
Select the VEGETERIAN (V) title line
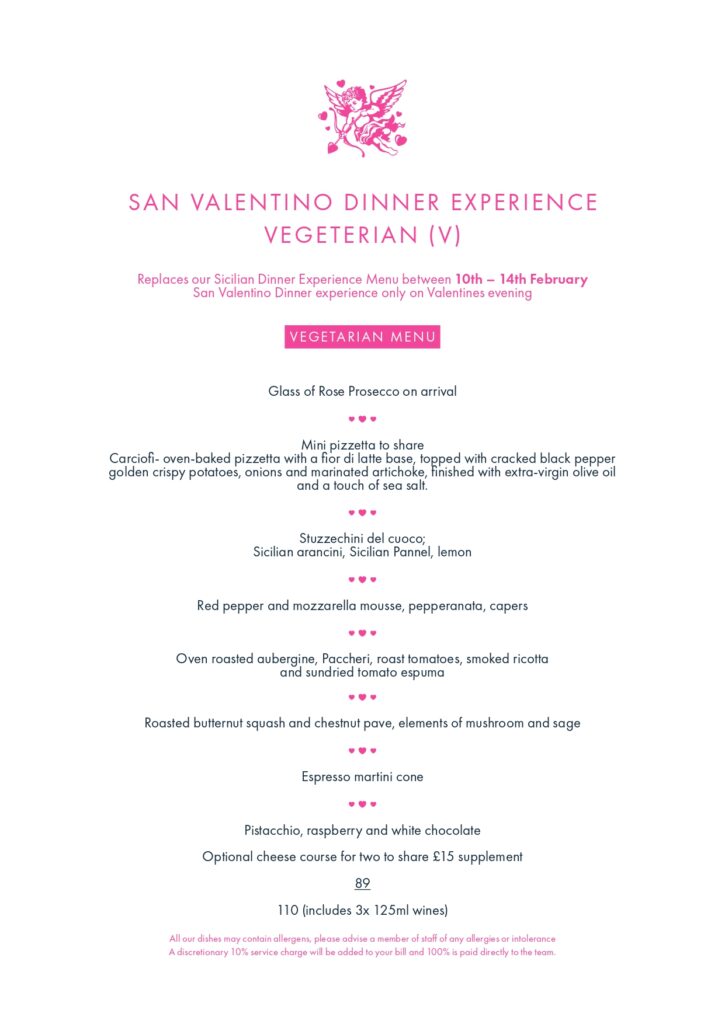pyautogui.click(x=362, y=235)
